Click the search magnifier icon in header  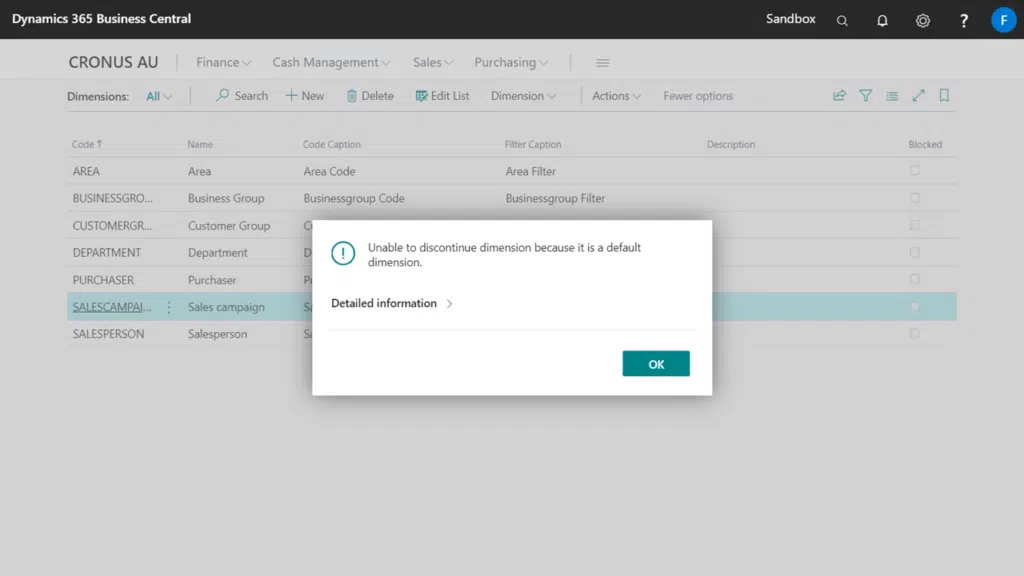(x=842, y=20)
